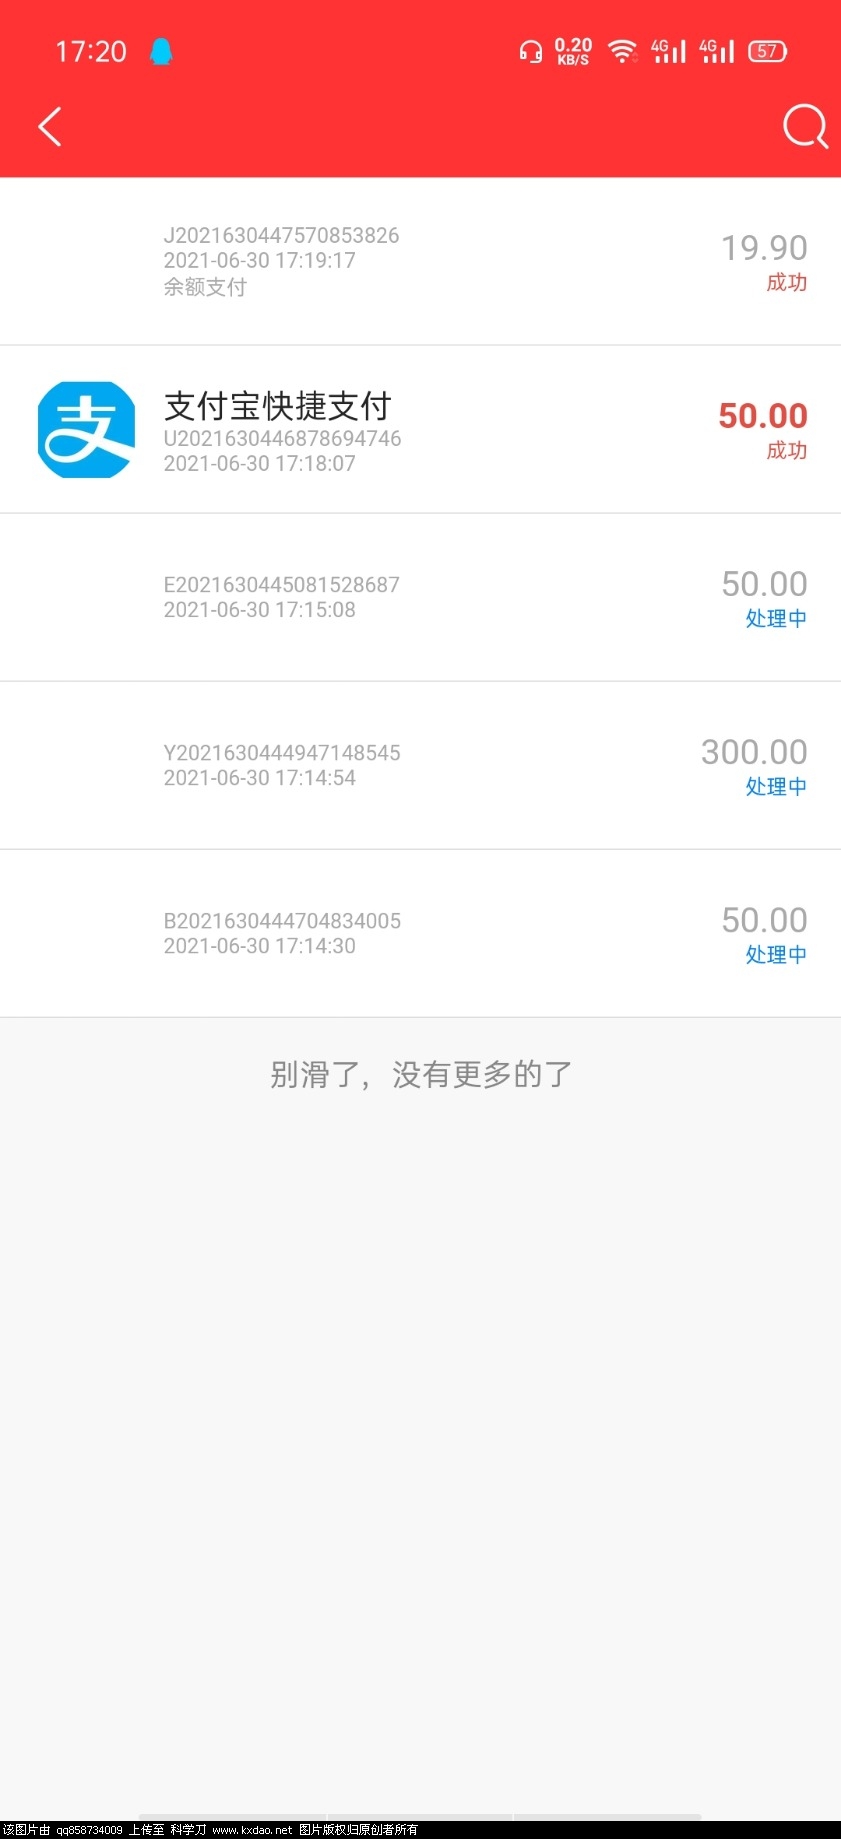
Task: Tap 成功 status under 19.90
Action: [786, 283]
